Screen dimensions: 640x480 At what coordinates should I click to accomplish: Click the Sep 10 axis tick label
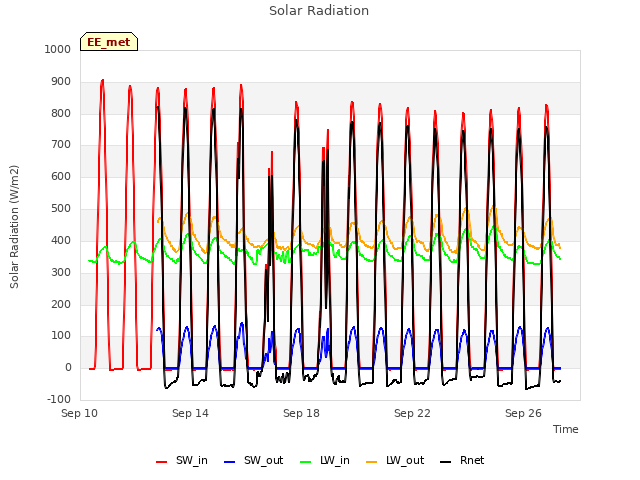[x=80, y=413]
